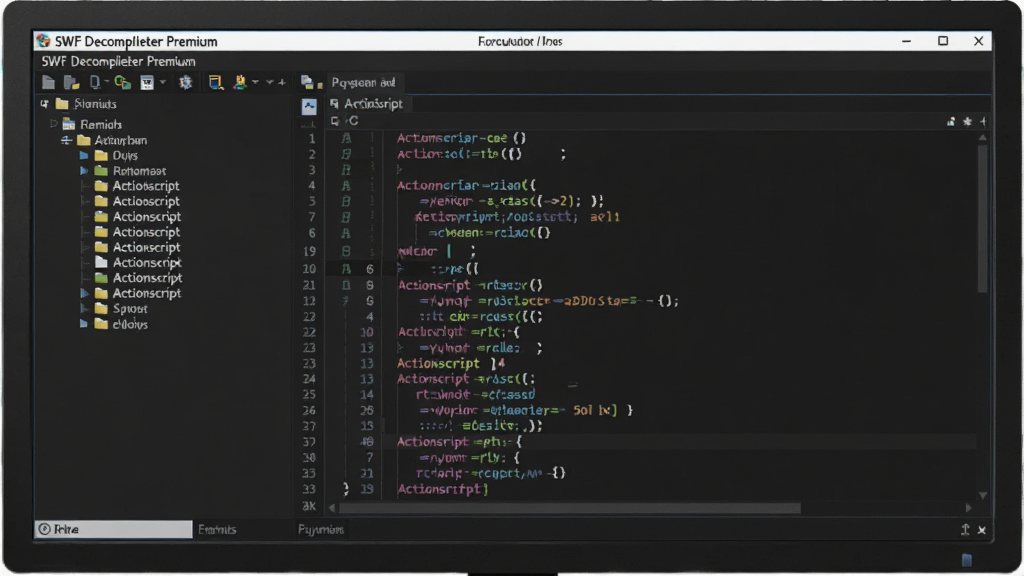Click the scroll-right arrow below the code
The height and width of the screenshot is (576, 1024).
point(968,507)
